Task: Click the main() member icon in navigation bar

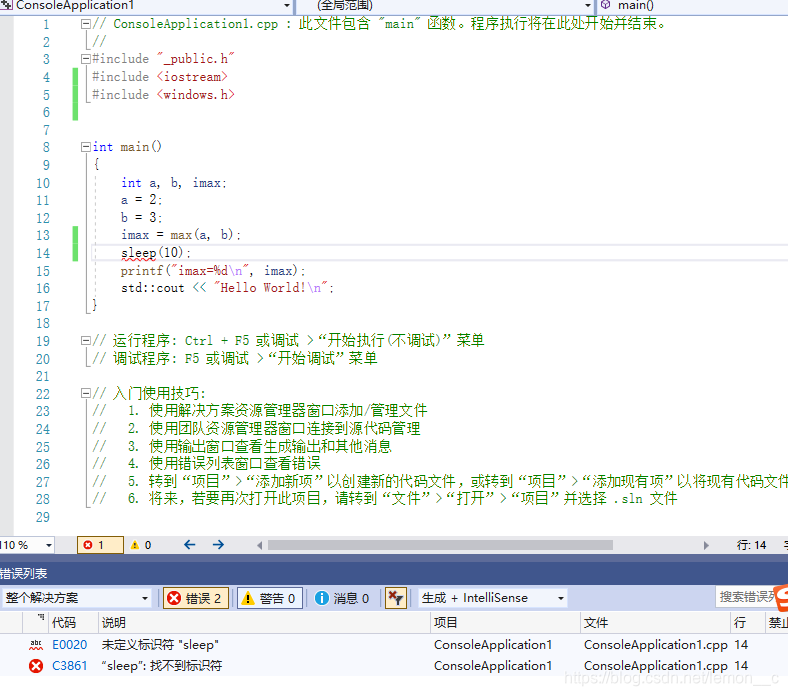Action: pyautogui.click(x=606, y=5)
